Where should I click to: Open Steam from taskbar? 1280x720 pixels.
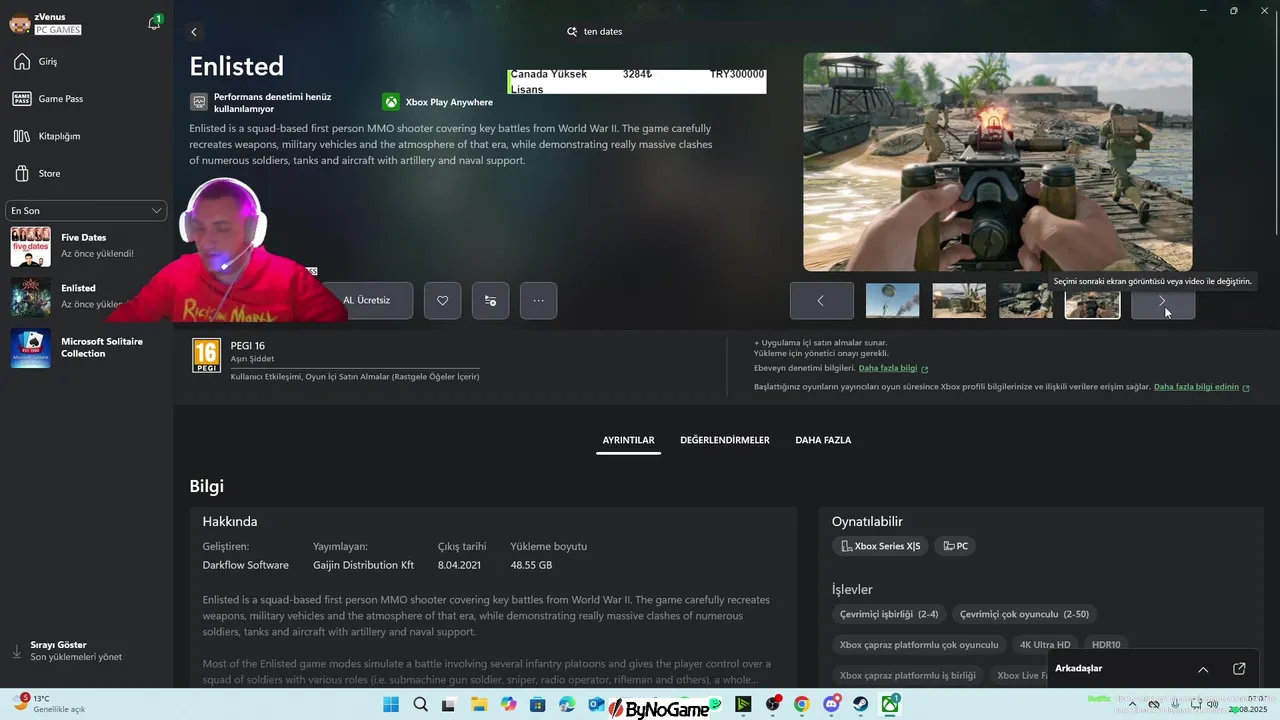coord(861,705)
